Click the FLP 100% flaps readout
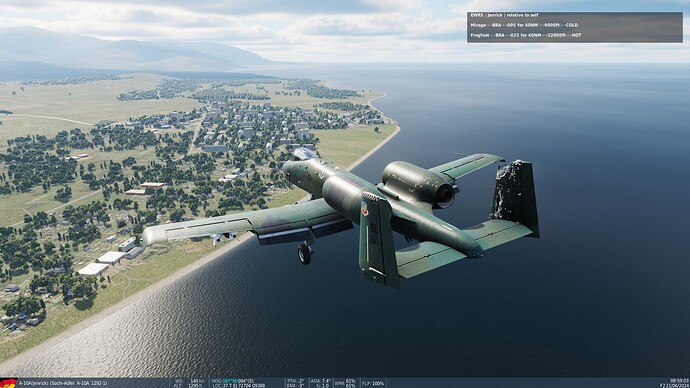Image resolution: width=690 pixels, height=388 pixels. tap(373, 383)
